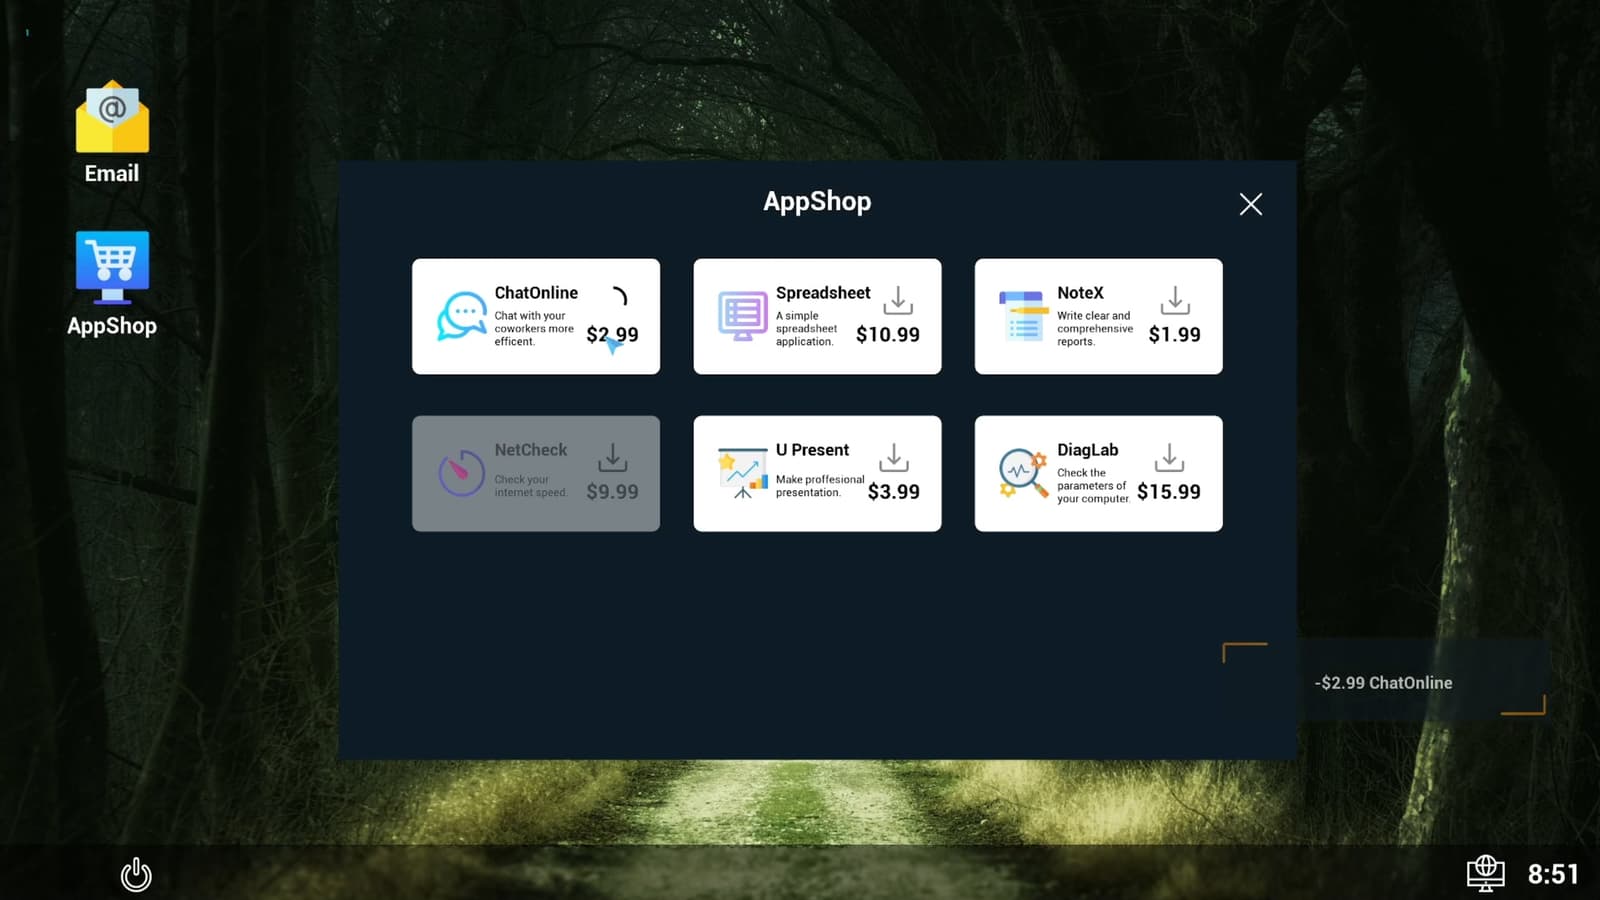Select the NoteX app title
The width and height of the screenshot is (1600, 900).
pyautogui.click(x=1080, y=293)
